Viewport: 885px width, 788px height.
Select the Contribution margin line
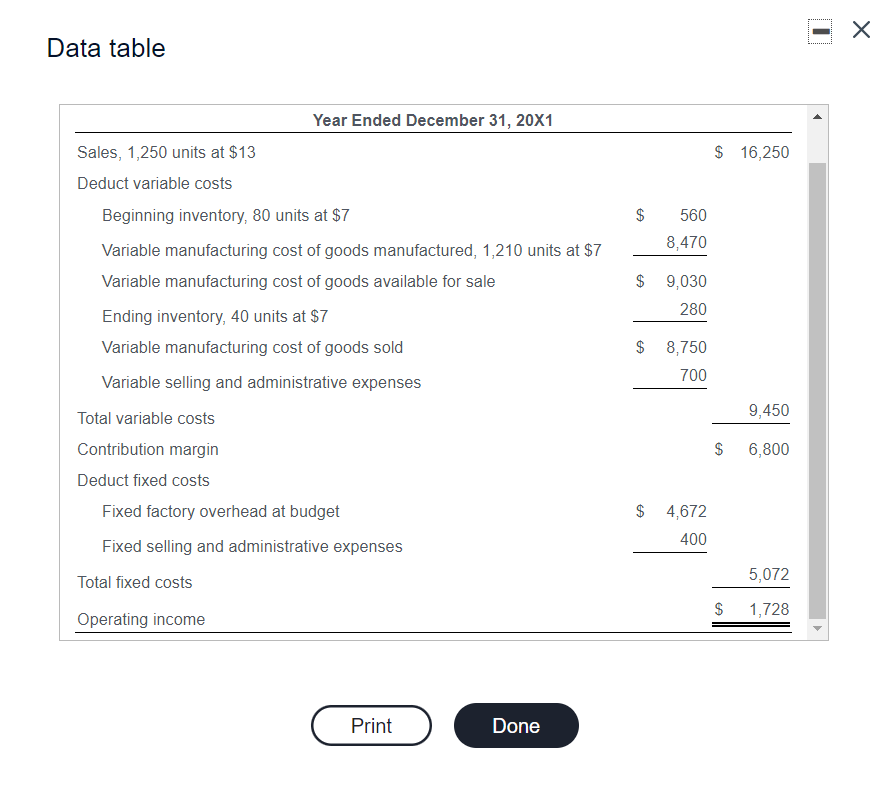(x=147, y=449)
